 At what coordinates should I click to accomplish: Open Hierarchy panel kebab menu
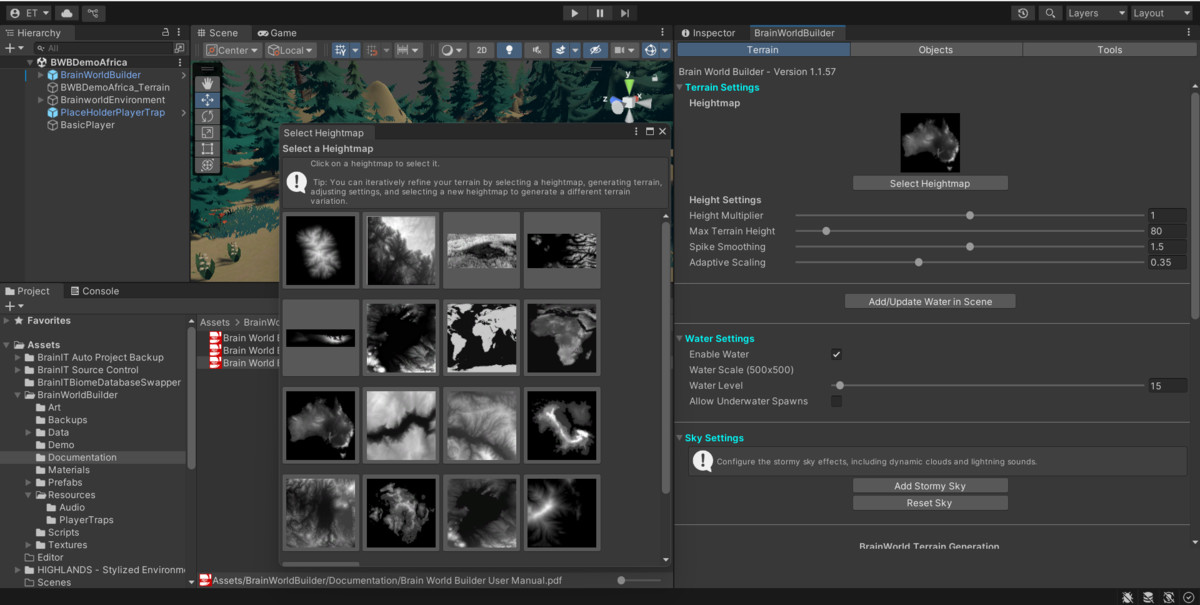[180, 33]
